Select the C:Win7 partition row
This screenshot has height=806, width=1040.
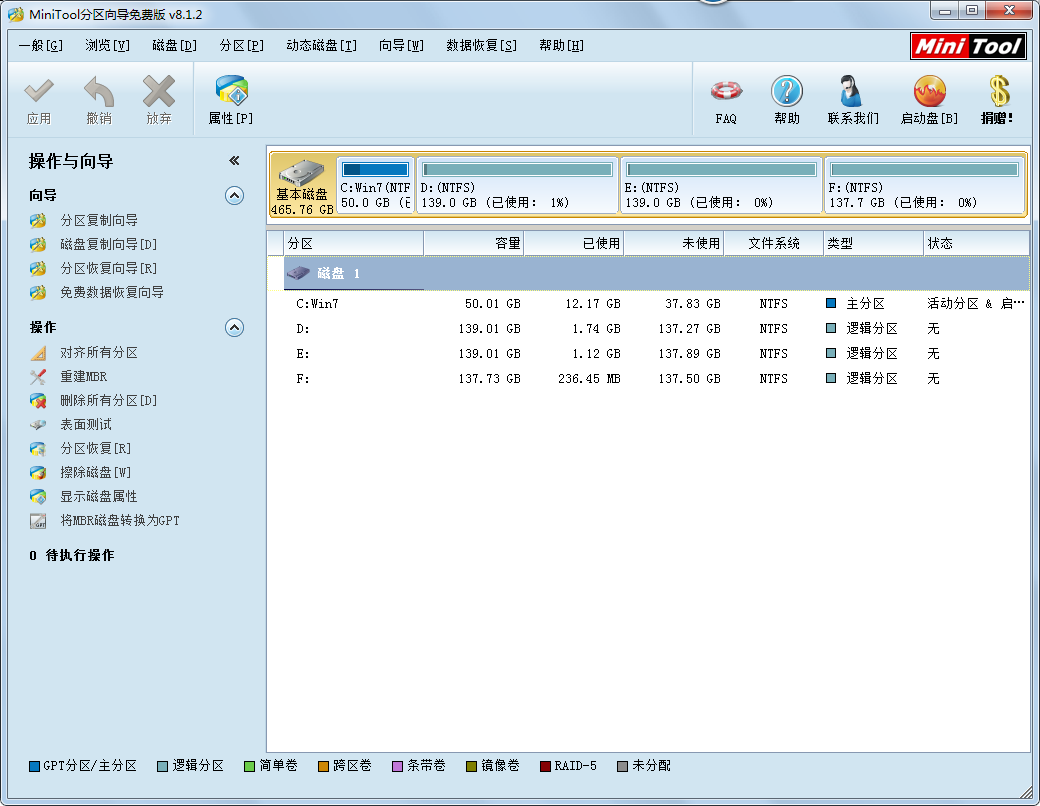[x=657, y=304]
